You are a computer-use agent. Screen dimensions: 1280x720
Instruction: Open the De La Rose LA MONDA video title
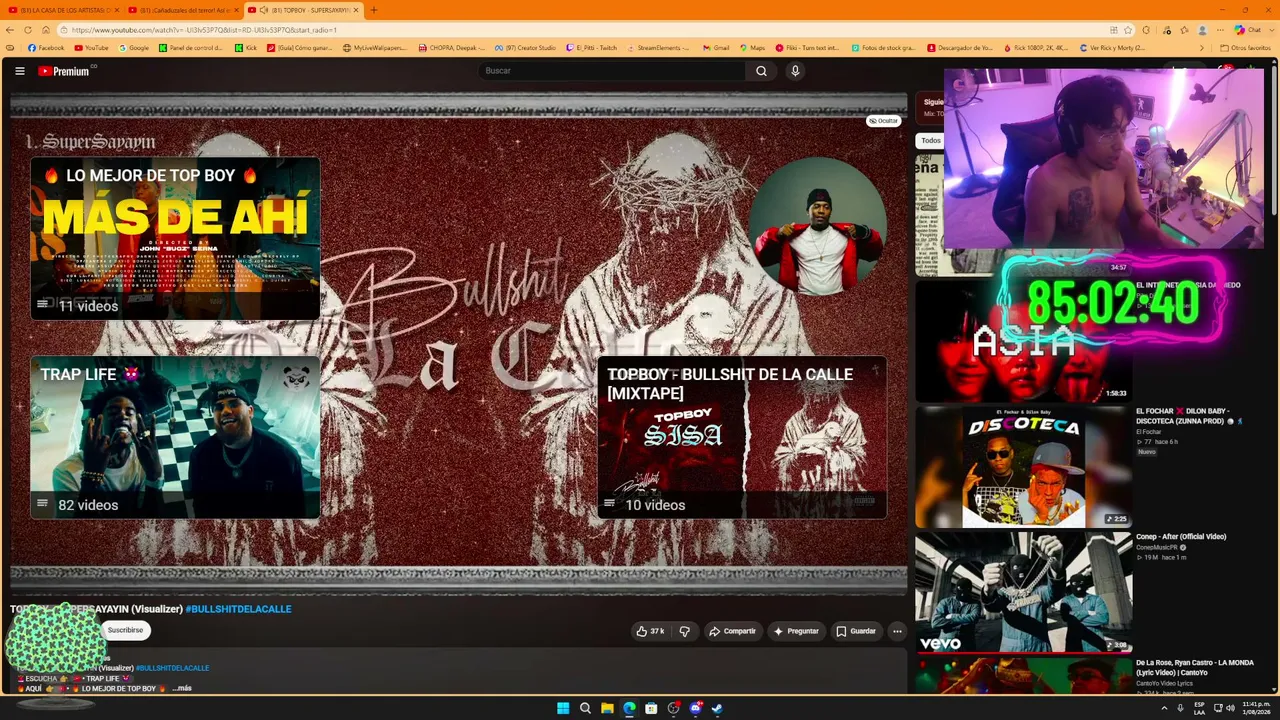point(1195,667)
